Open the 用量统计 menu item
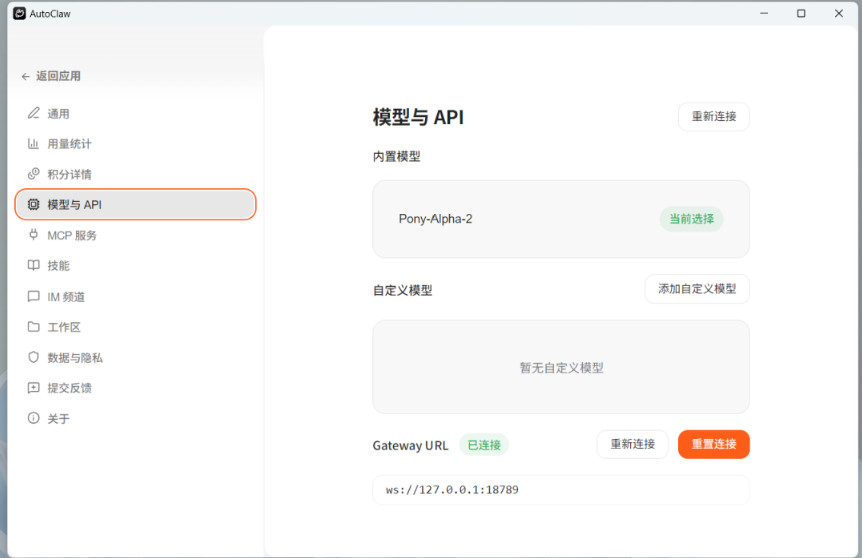Screen dimensions: 862x558 click(x=70, y=144)
